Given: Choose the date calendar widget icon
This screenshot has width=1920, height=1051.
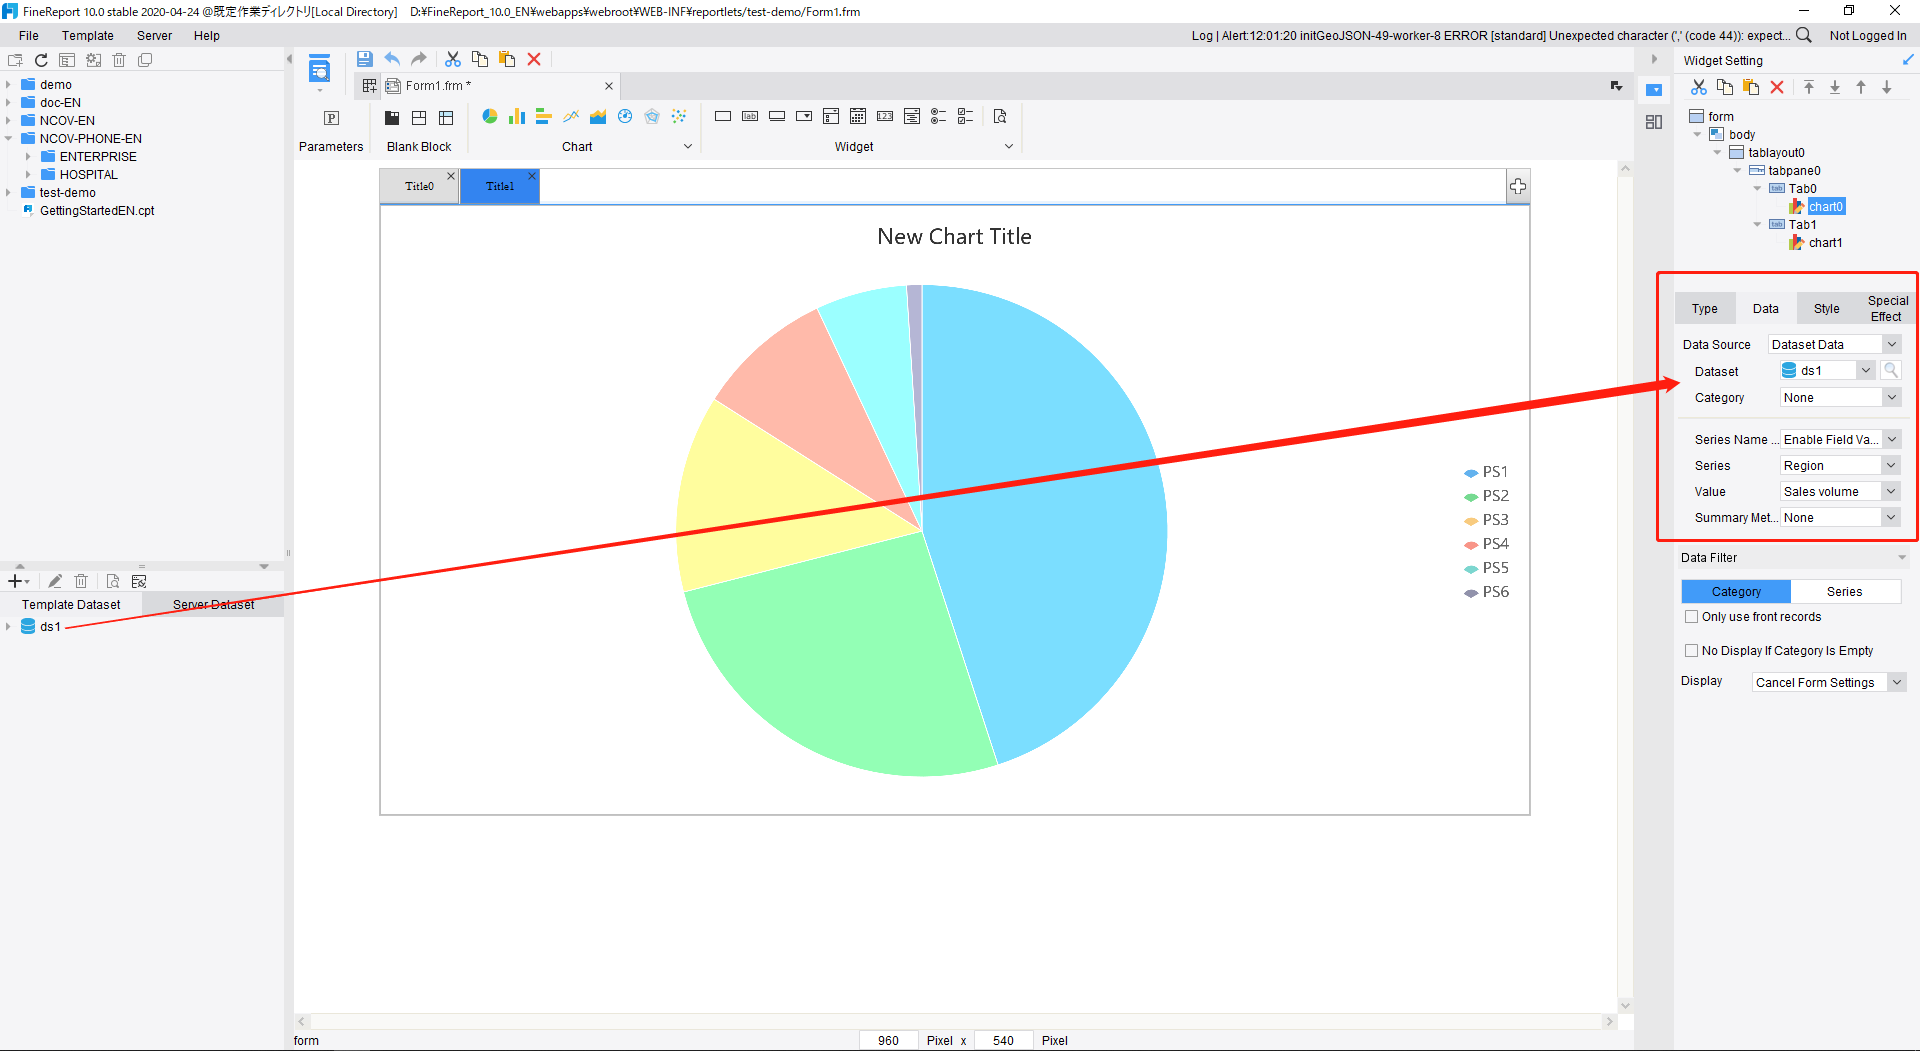Looking at the screenshot, I should pos(858,117).
